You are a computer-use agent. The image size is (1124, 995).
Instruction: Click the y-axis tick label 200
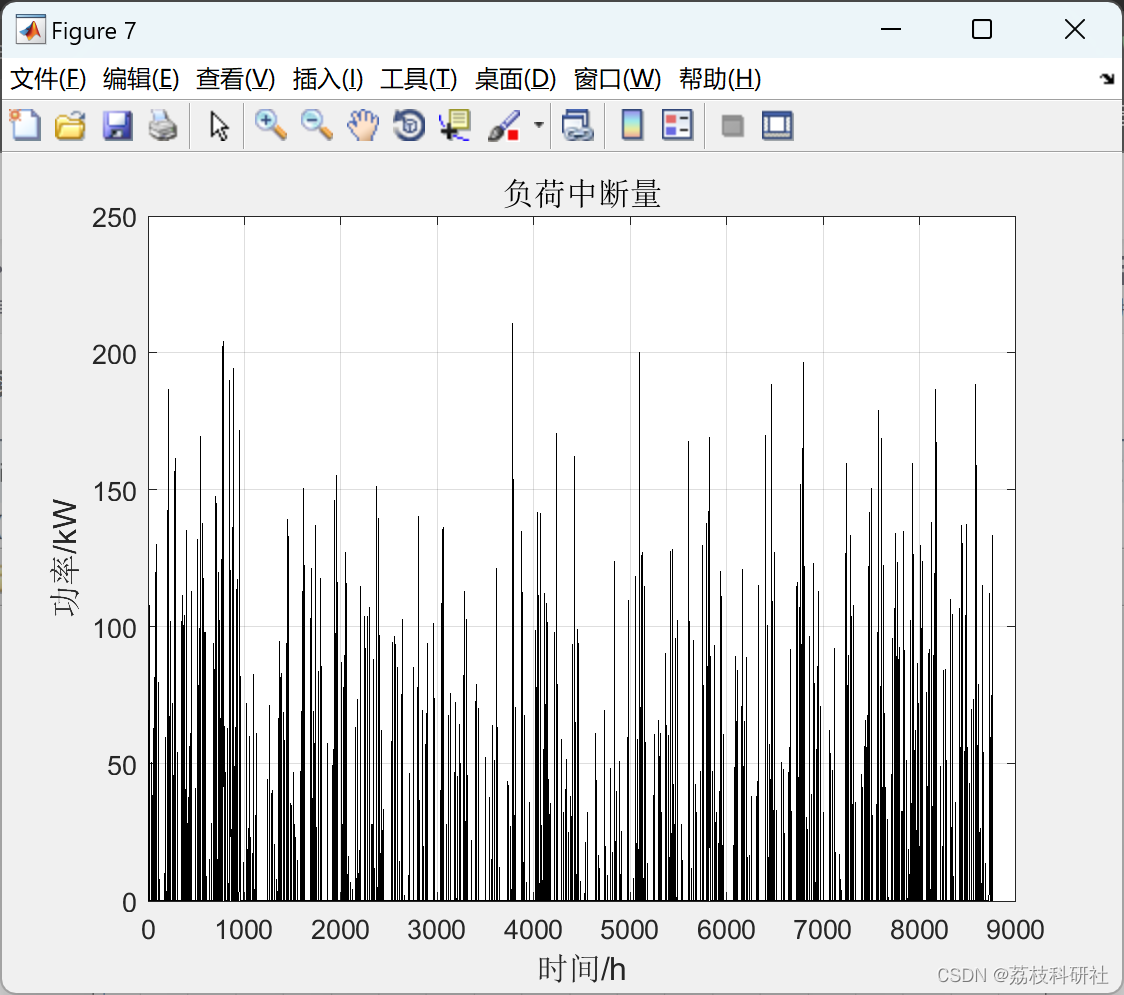(x=114, y=355)
